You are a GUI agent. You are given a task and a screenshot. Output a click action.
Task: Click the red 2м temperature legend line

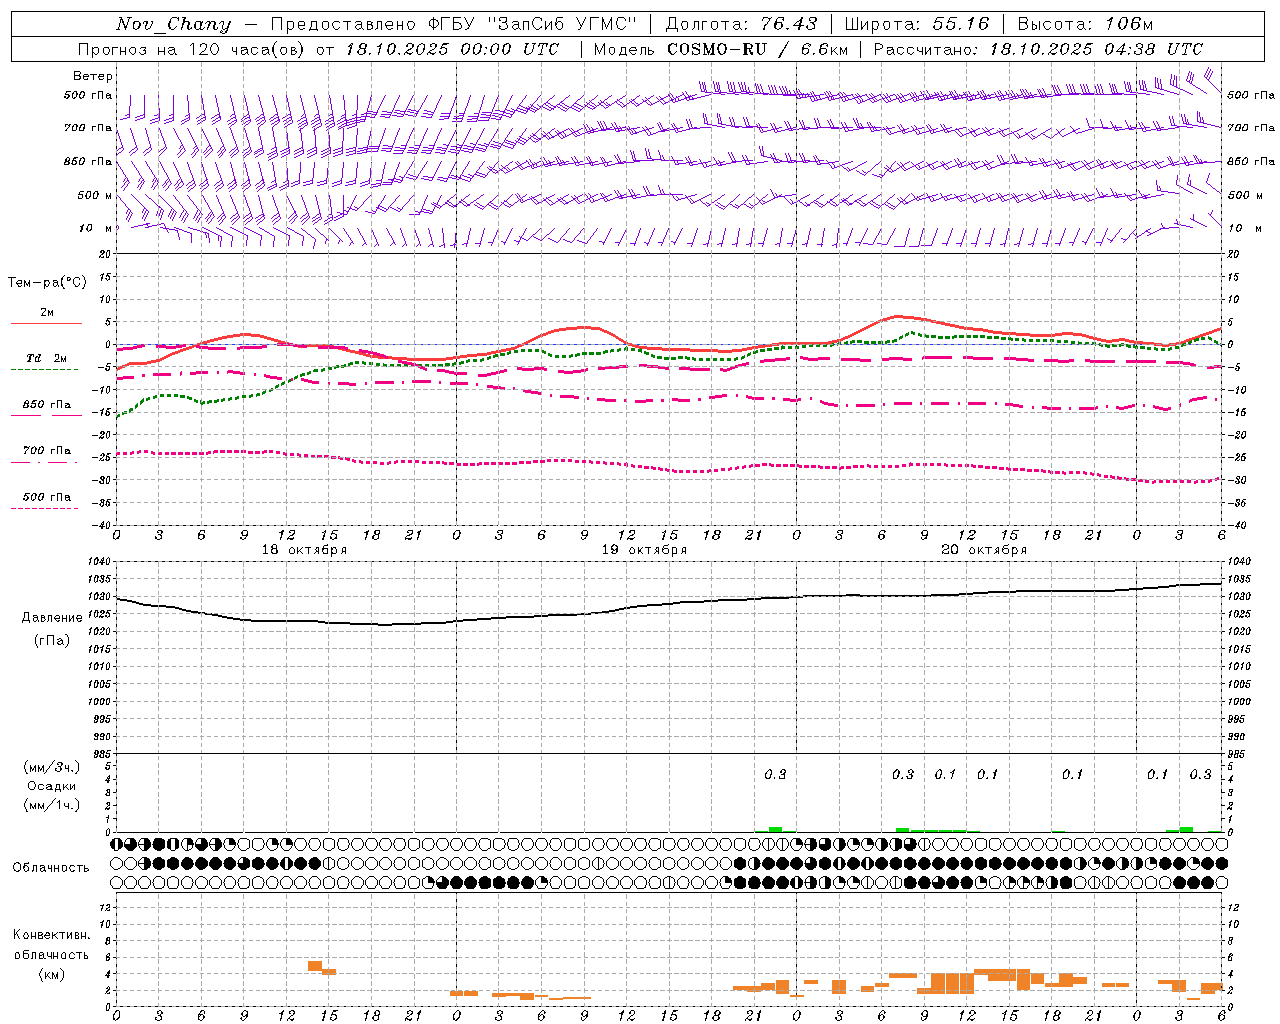pos(46,323)
